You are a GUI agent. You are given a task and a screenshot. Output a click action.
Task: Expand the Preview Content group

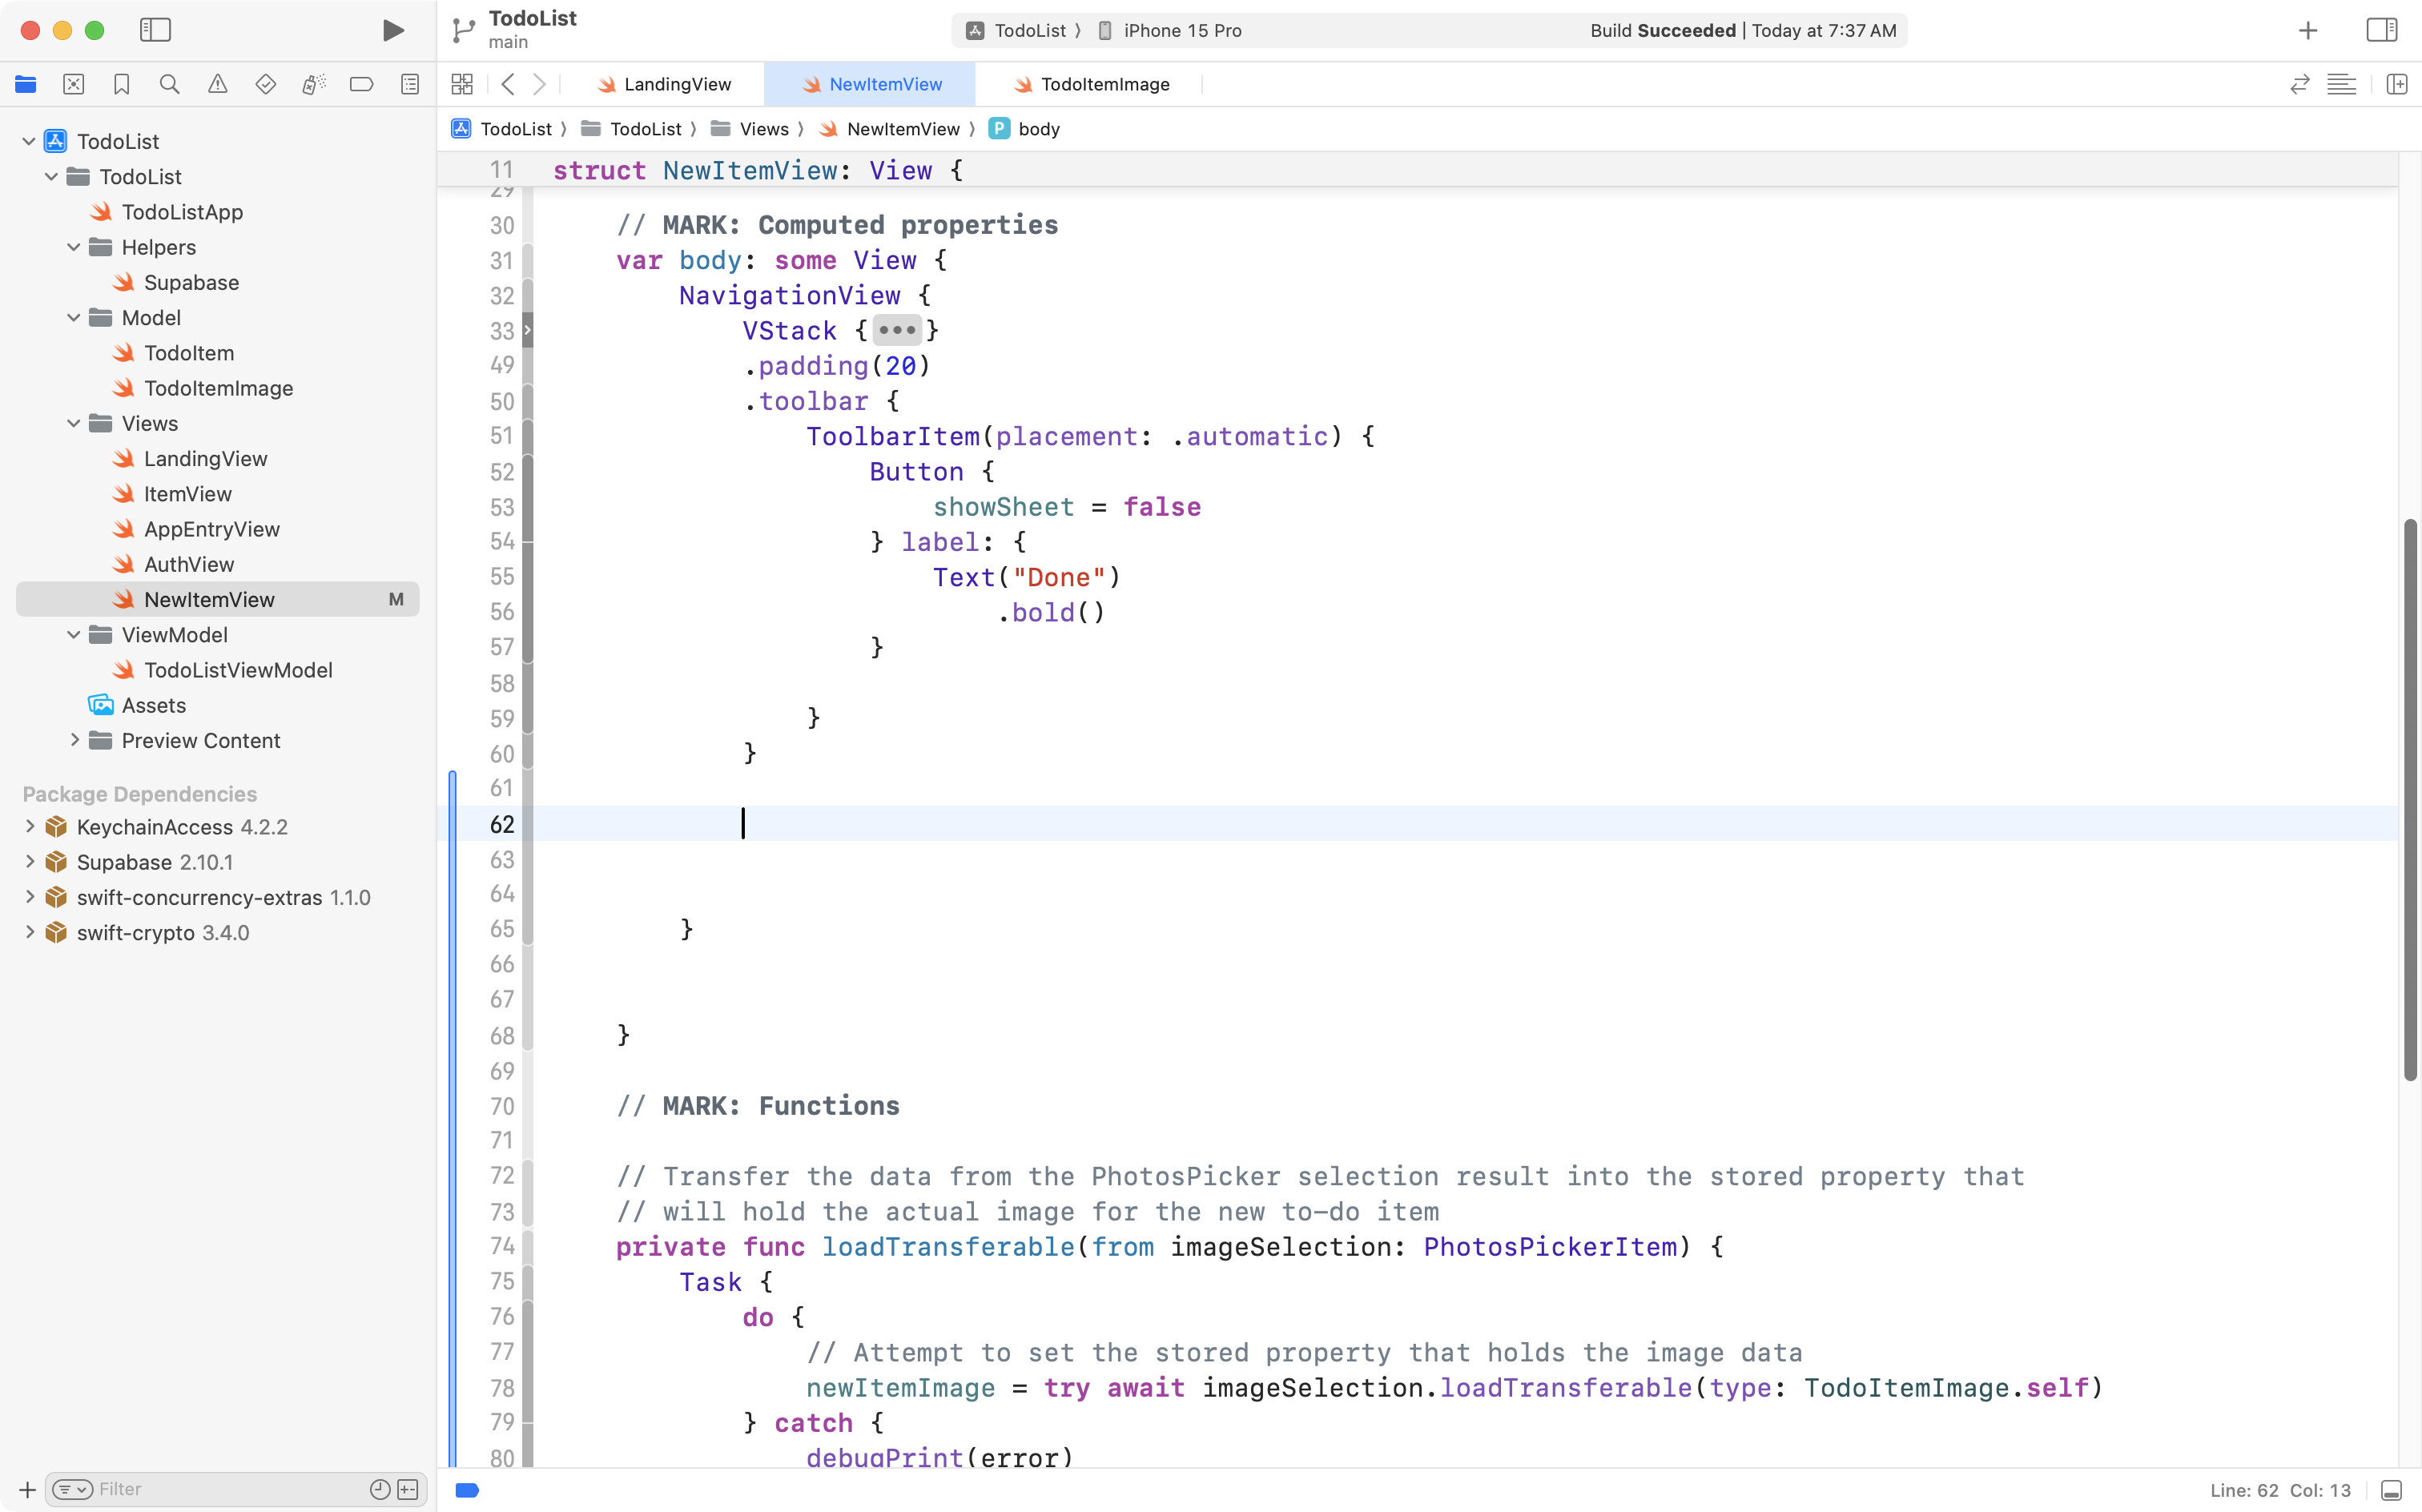74,740
